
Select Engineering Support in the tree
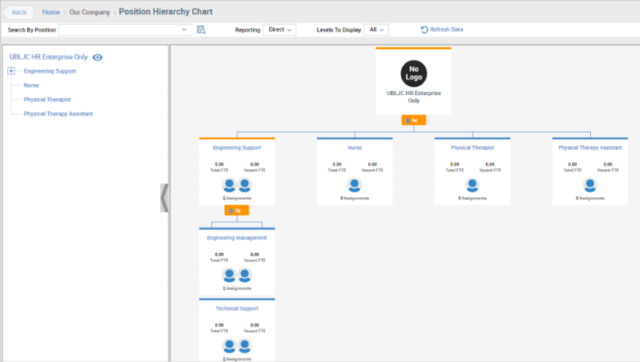[x=49, y=71]
